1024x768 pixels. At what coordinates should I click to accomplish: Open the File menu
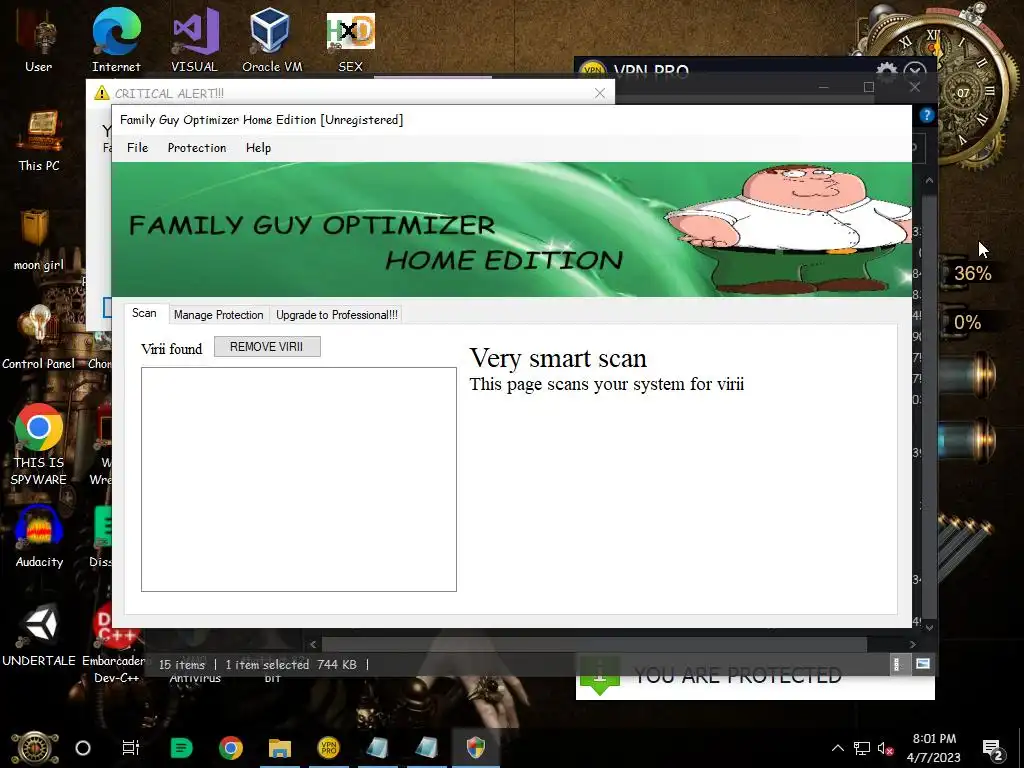click(137, 148)
